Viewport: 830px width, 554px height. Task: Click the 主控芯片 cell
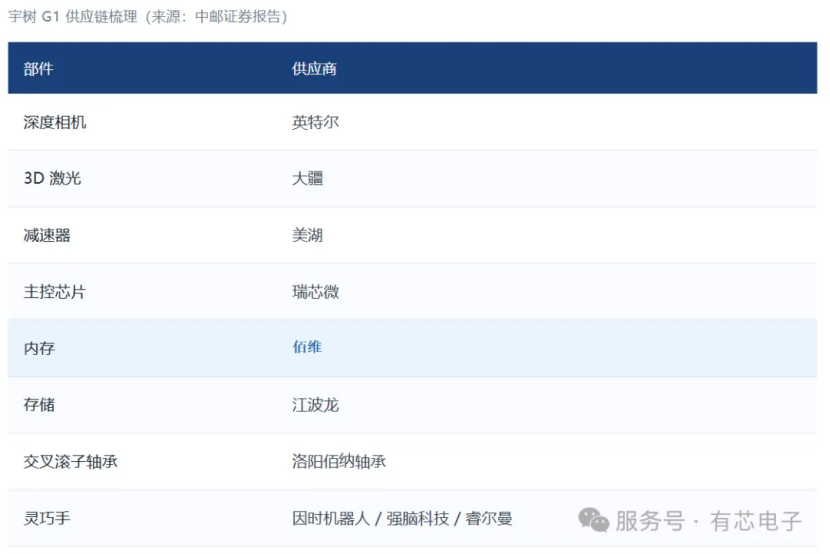pos(55,292)
